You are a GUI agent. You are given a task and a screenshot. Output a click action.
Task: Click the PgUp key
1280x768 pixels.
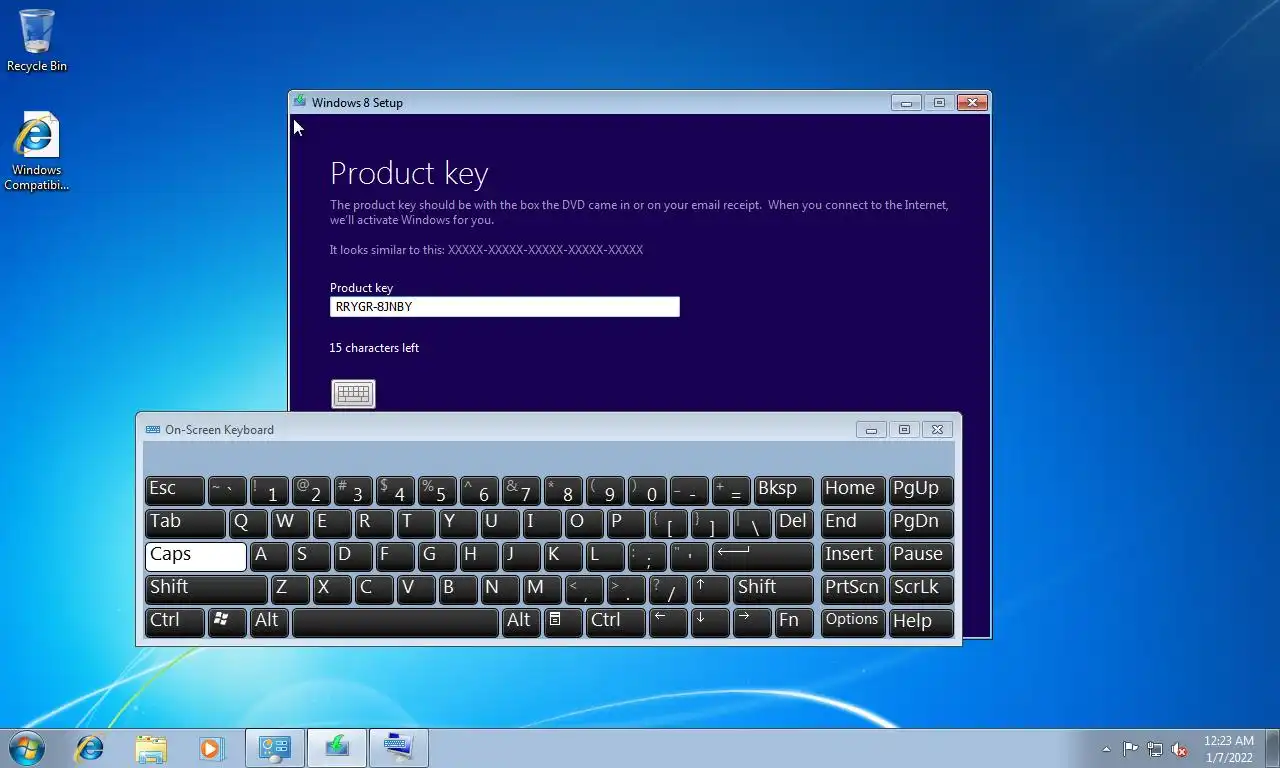(921, 490)
